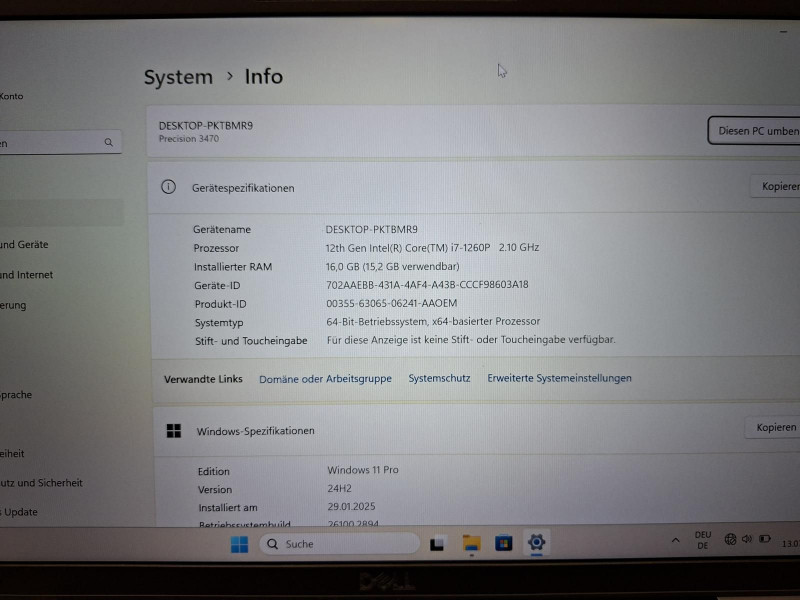Switch input language via DEU DE indicator
This screenshot has height=600, width=800.
[703, 540]
